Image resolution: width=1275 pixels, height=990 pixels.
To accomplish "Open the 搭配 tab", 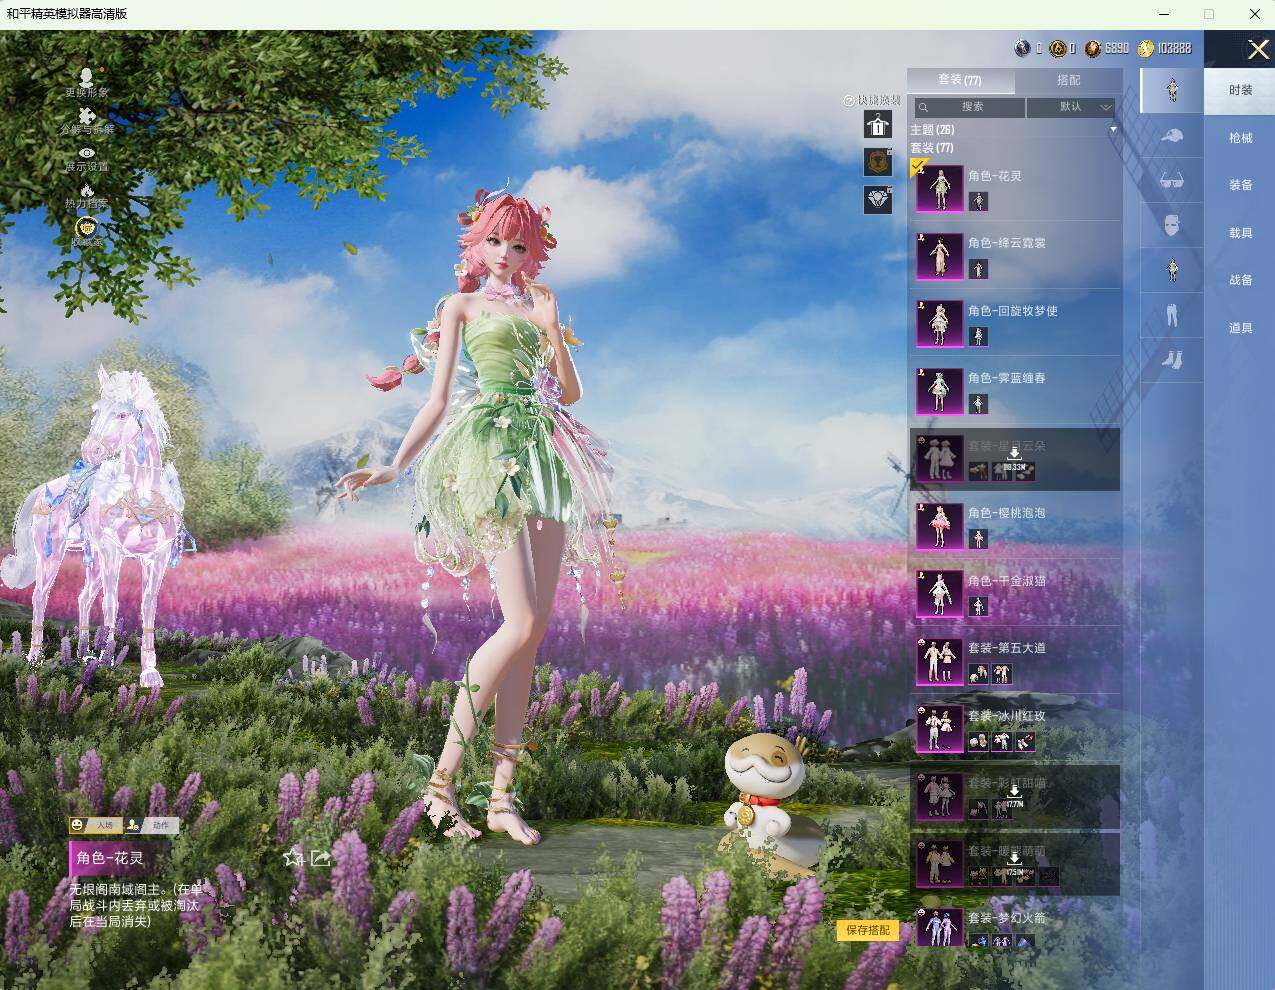I will coord(1068,80).
